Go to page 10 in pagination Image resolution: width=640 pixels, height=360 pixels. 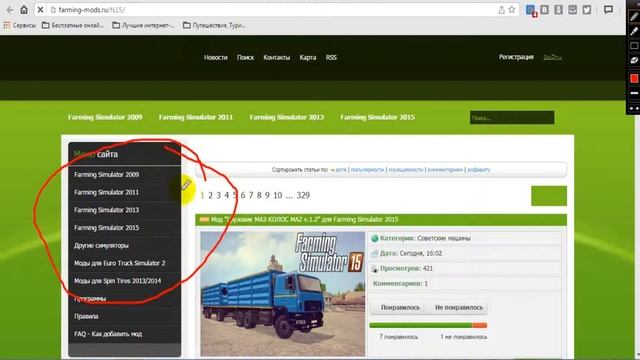pos(278,196)
